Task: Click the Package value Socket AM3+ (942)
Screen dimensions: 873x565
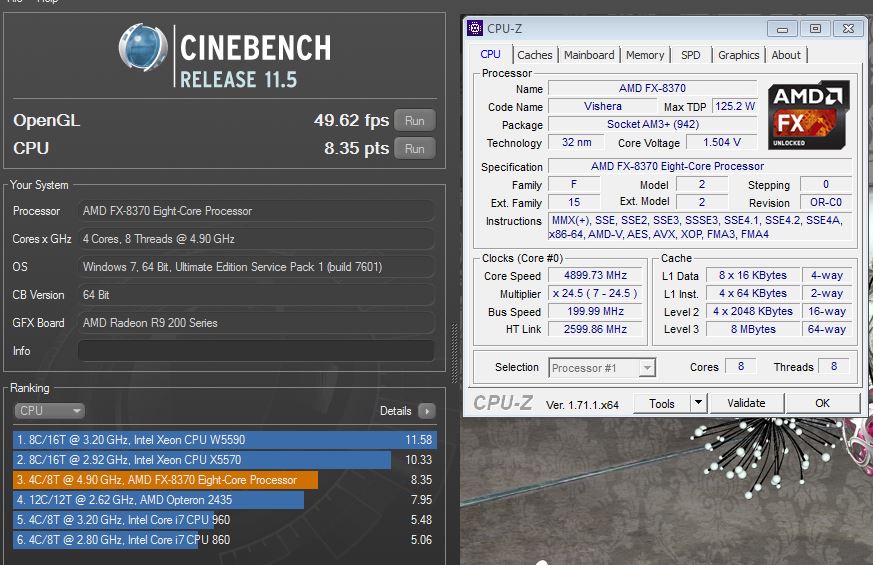Action: coord(652,124)
